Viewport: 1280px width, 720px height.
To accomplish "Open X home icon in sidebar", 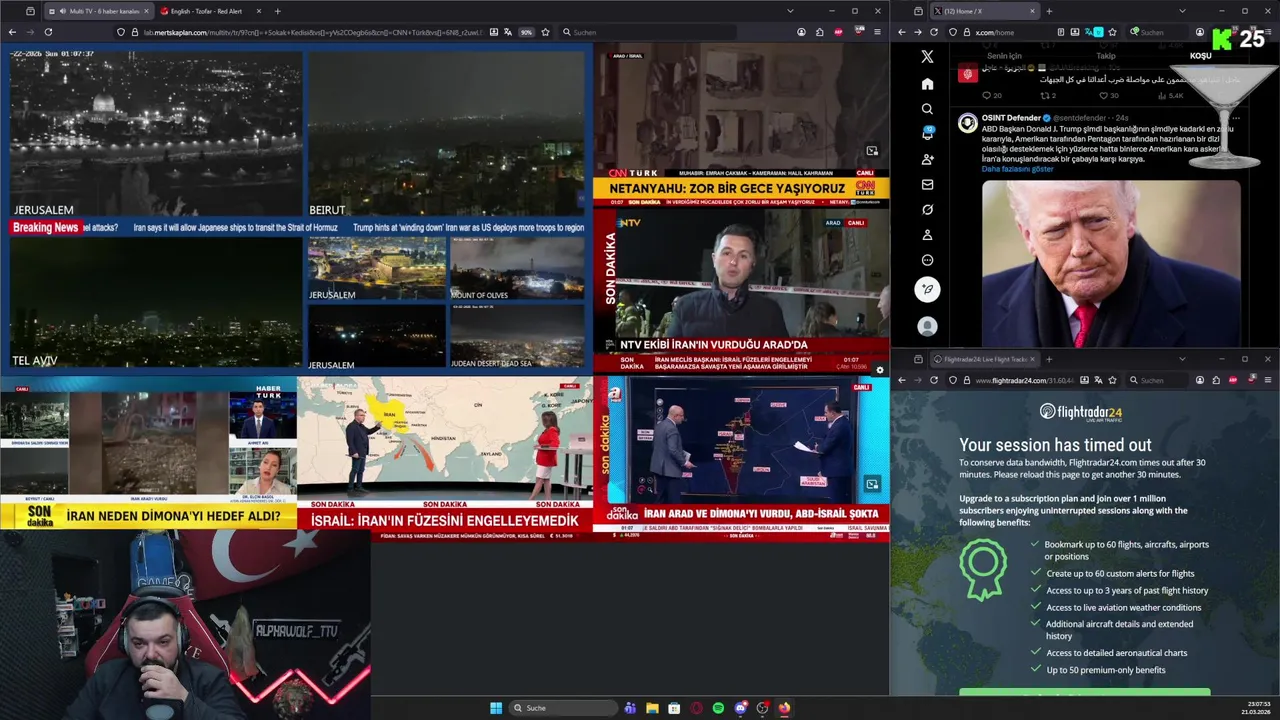I will click(927, 84).
